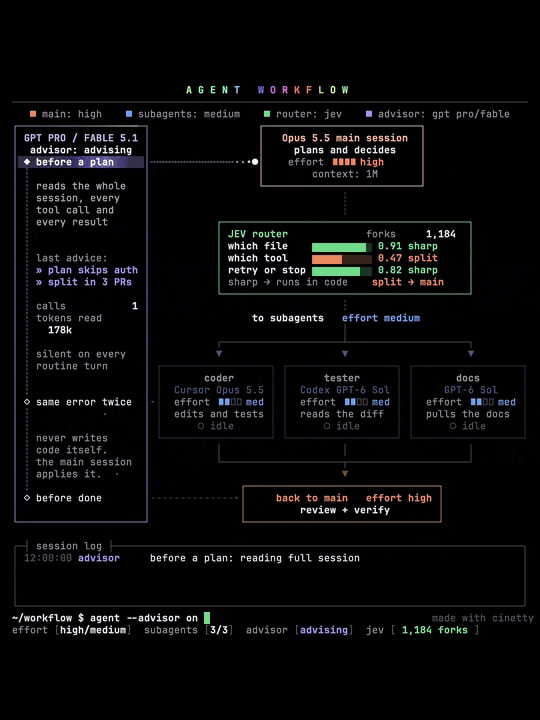Viewport: 540px width, 720px height.
Task: Click the idle circle in the tester box
Action: (326, 426)
